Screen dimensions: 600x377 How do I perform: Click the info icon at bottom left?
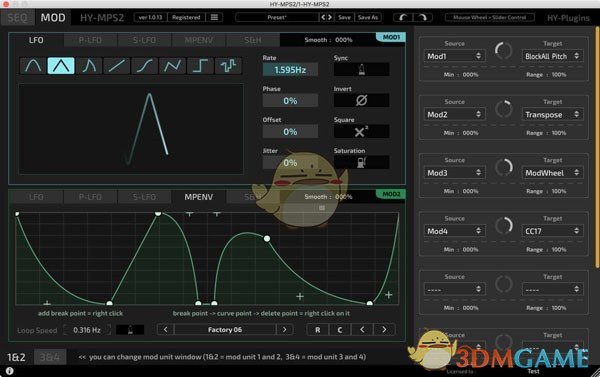coord(10,371)
